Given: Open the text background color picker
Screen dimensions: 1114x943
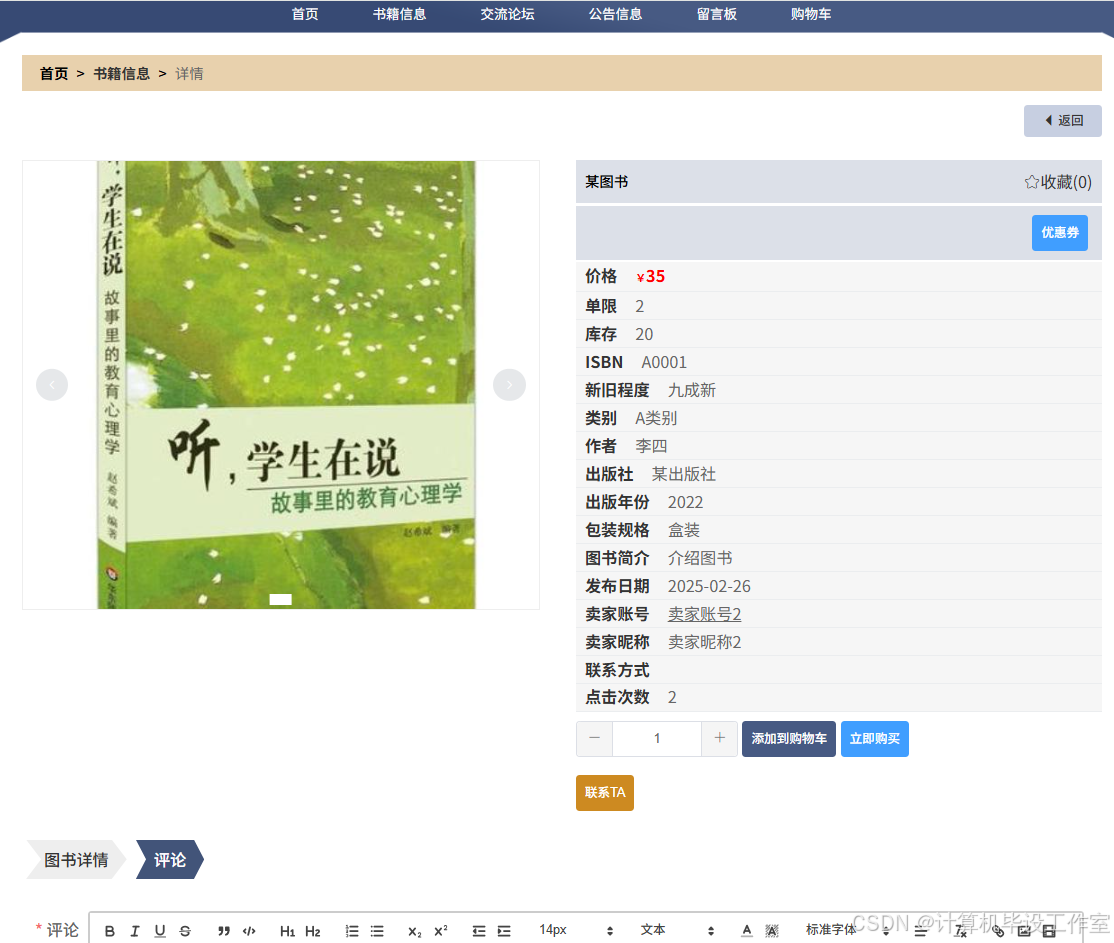Looking at the screenshot, I should 772,931.
